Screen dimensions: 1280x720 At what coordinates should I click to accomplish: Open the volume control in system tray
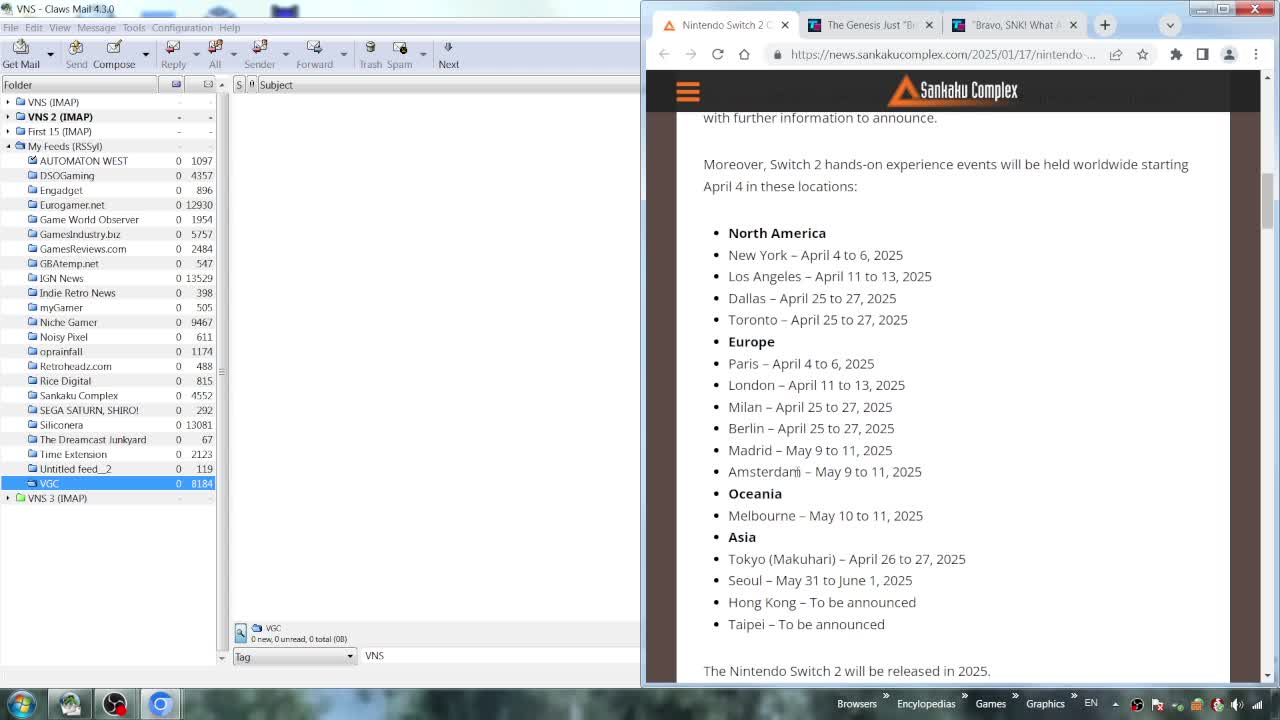click(1237, 704)
